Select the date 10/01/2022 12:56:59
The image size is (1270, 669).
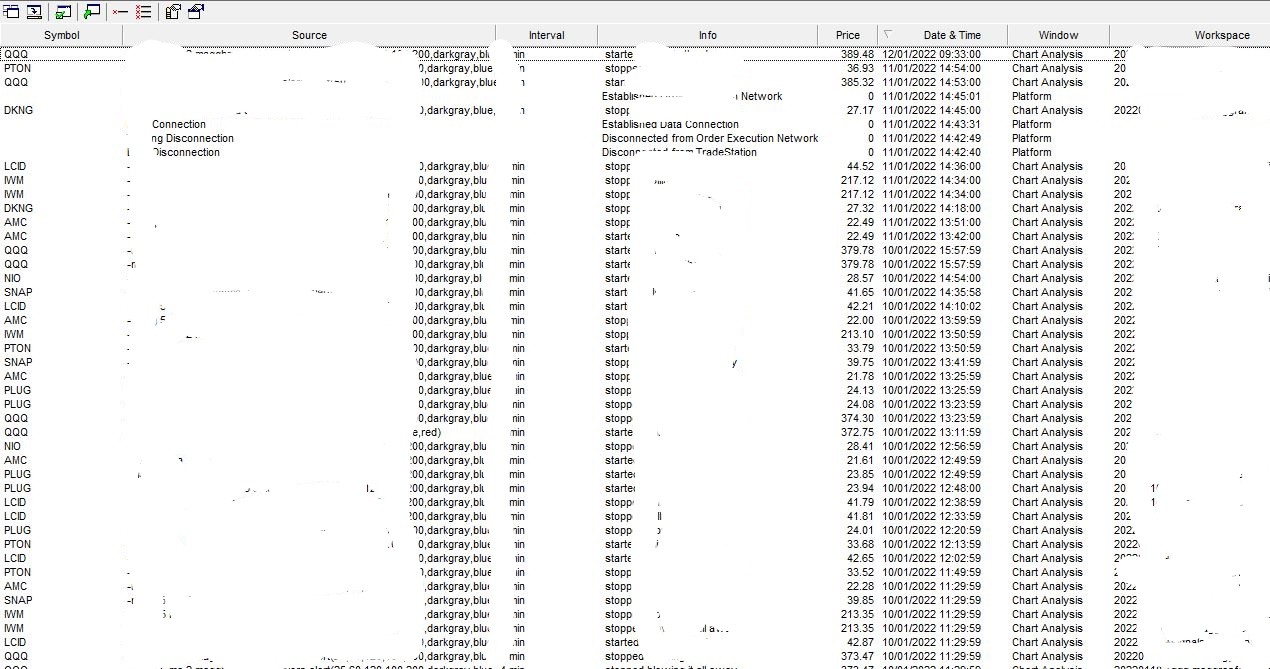pyautogui.click(x=931, y=446)
